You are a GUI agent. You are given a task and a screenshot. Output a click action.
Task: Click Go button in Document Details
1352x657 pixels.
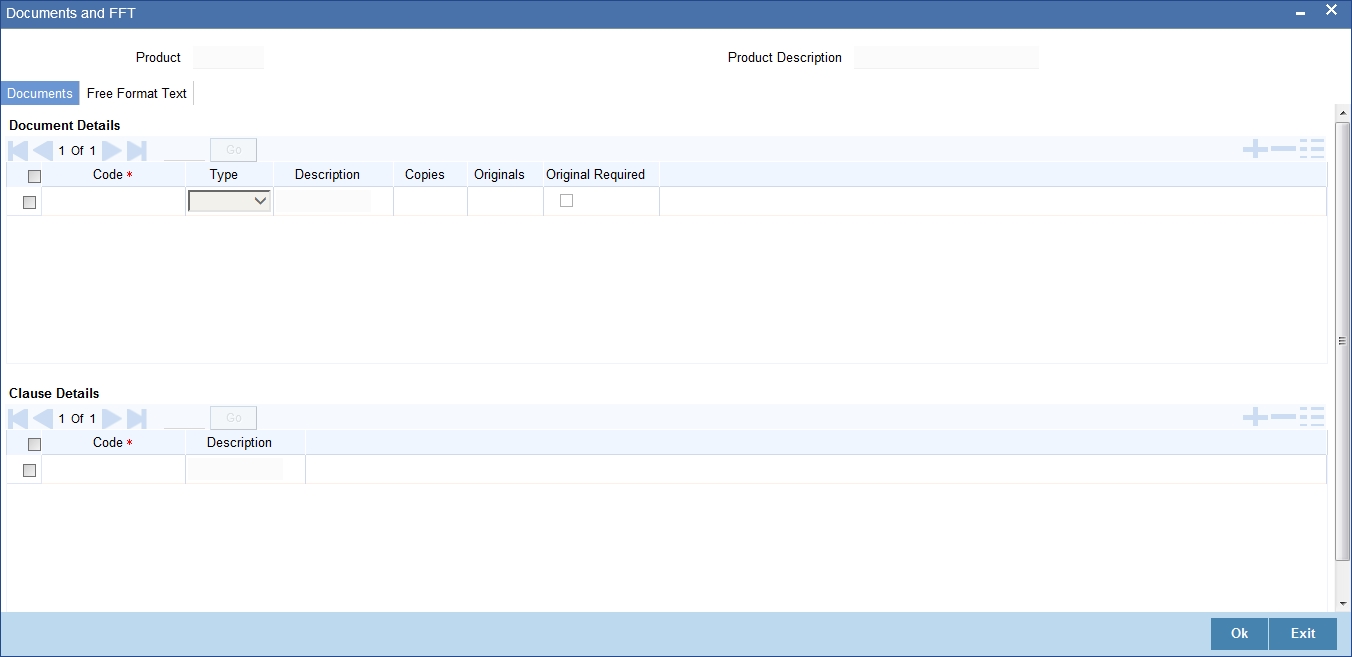(x=233, y=150)
